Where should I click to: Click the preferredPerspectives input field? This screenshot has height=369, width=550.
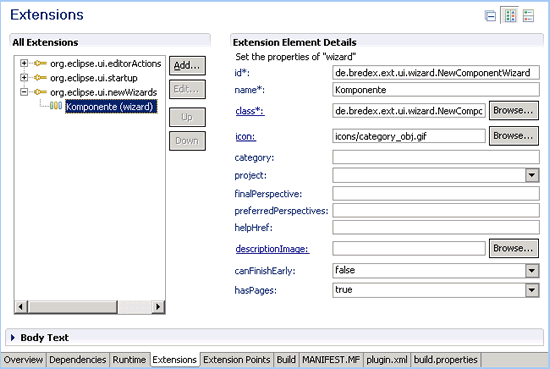pyautogui.click(x=436, y=210)
